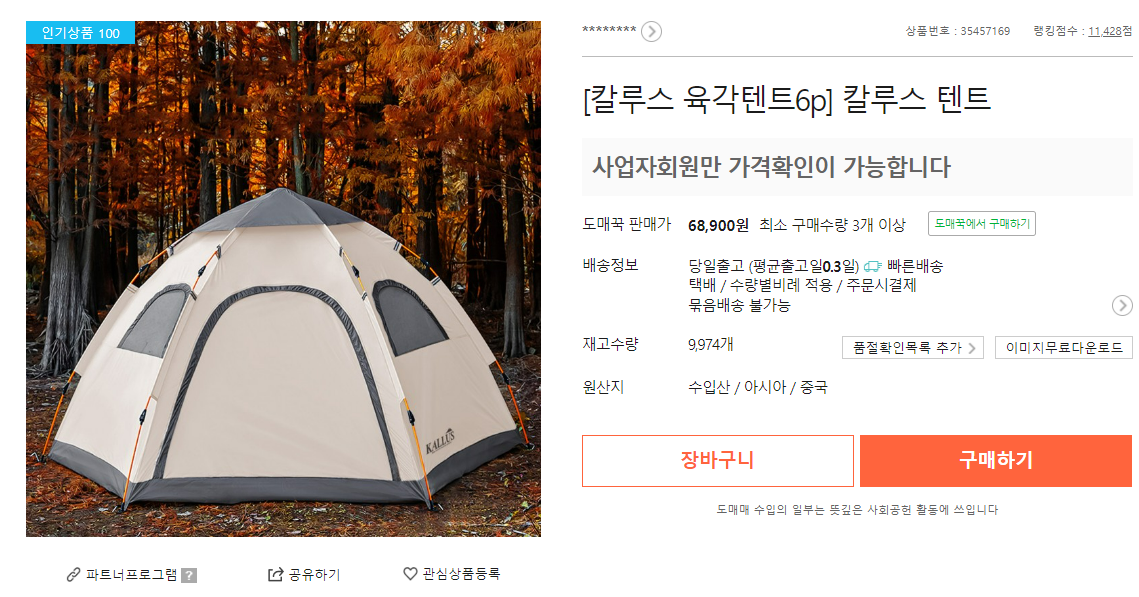
Task: Click the heart icon for 관심상품등록
Action: (410, 574)
